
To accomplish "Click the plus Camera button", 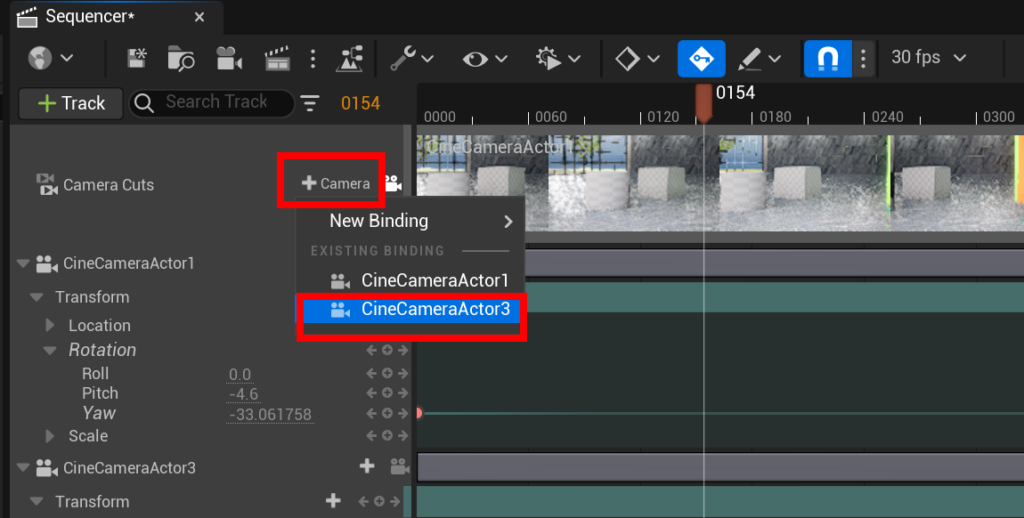I will pos(336,184).
